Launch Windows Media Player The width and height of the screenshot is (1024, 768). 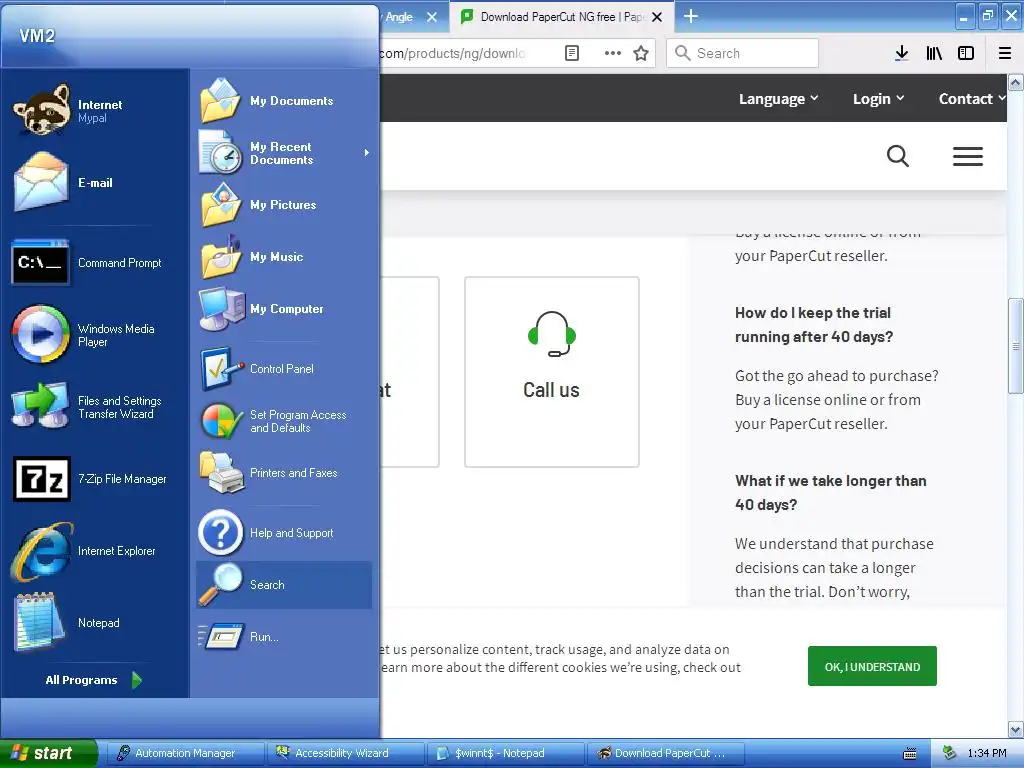tap(95, 334)
